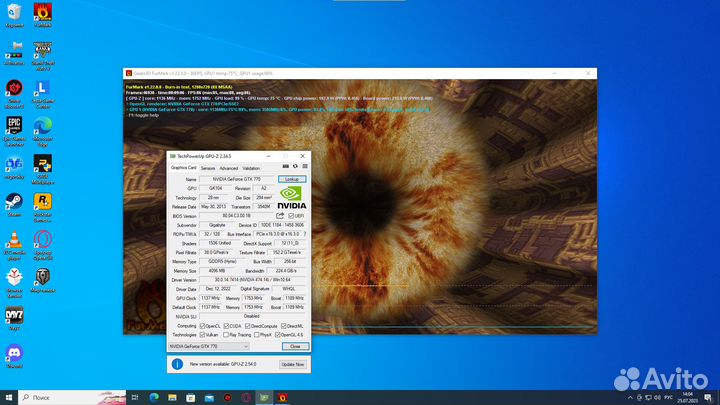Toggle the Ray Tracing checkbox
This screenshot has height=405, width=720.
click(x=226, y=335)
